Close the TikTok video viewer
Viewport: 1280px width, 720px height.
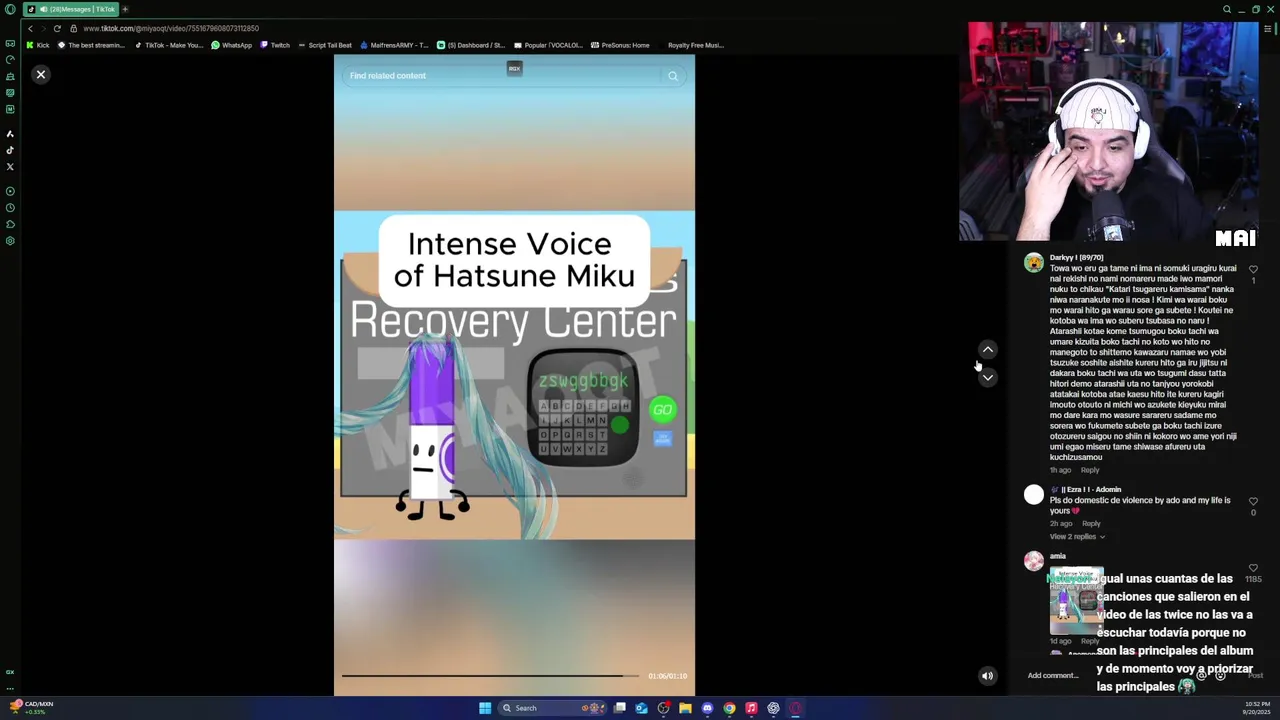(41, 74)
